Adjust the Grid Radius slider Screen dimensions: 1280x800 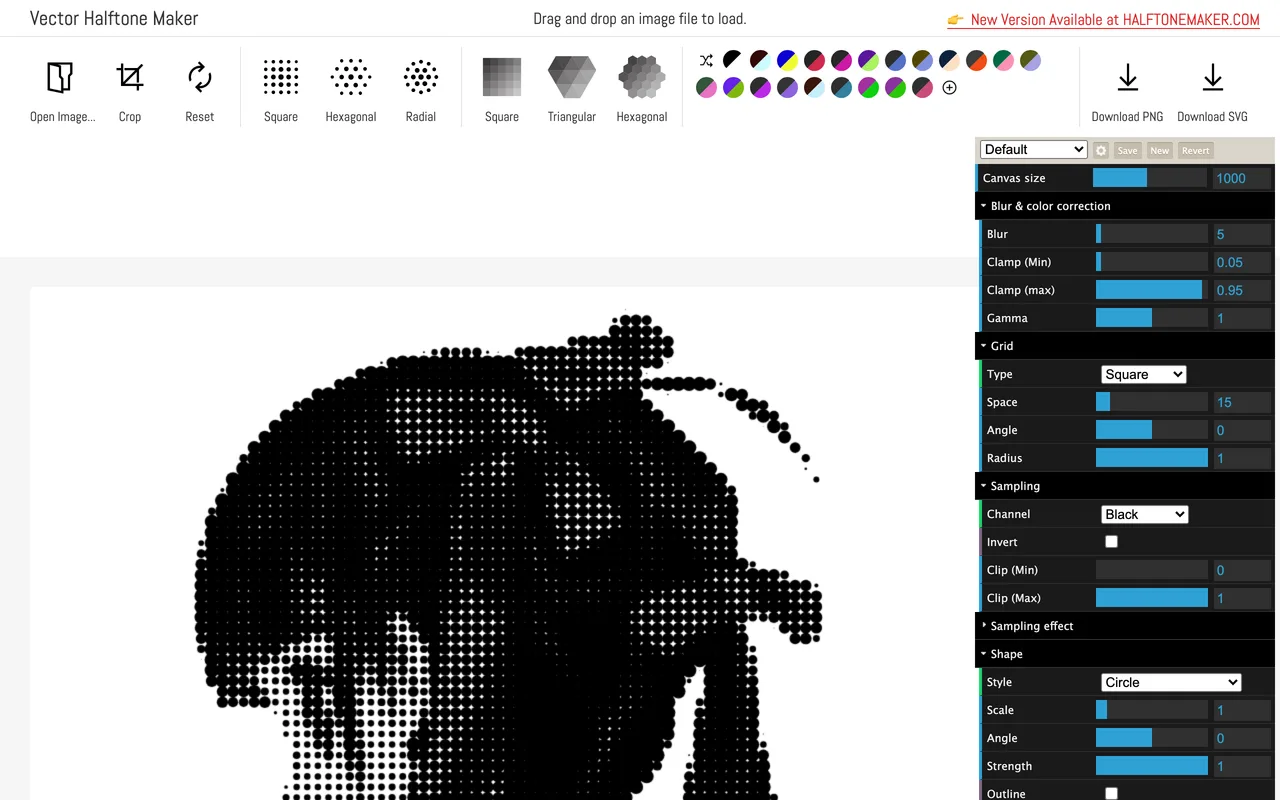point(1152,458)
